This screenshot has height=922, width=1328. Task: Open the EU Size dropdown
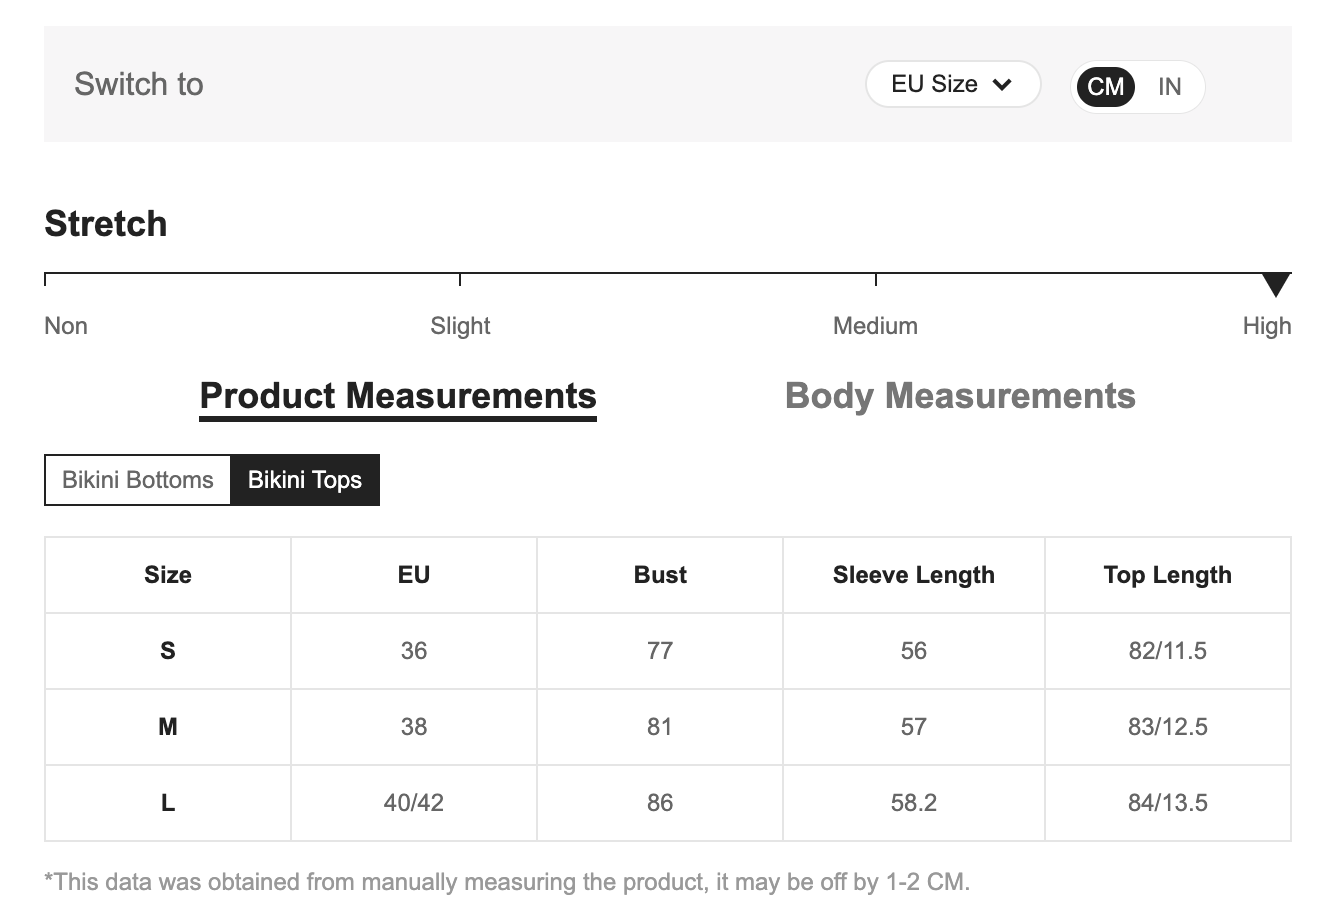click(952, 85)
